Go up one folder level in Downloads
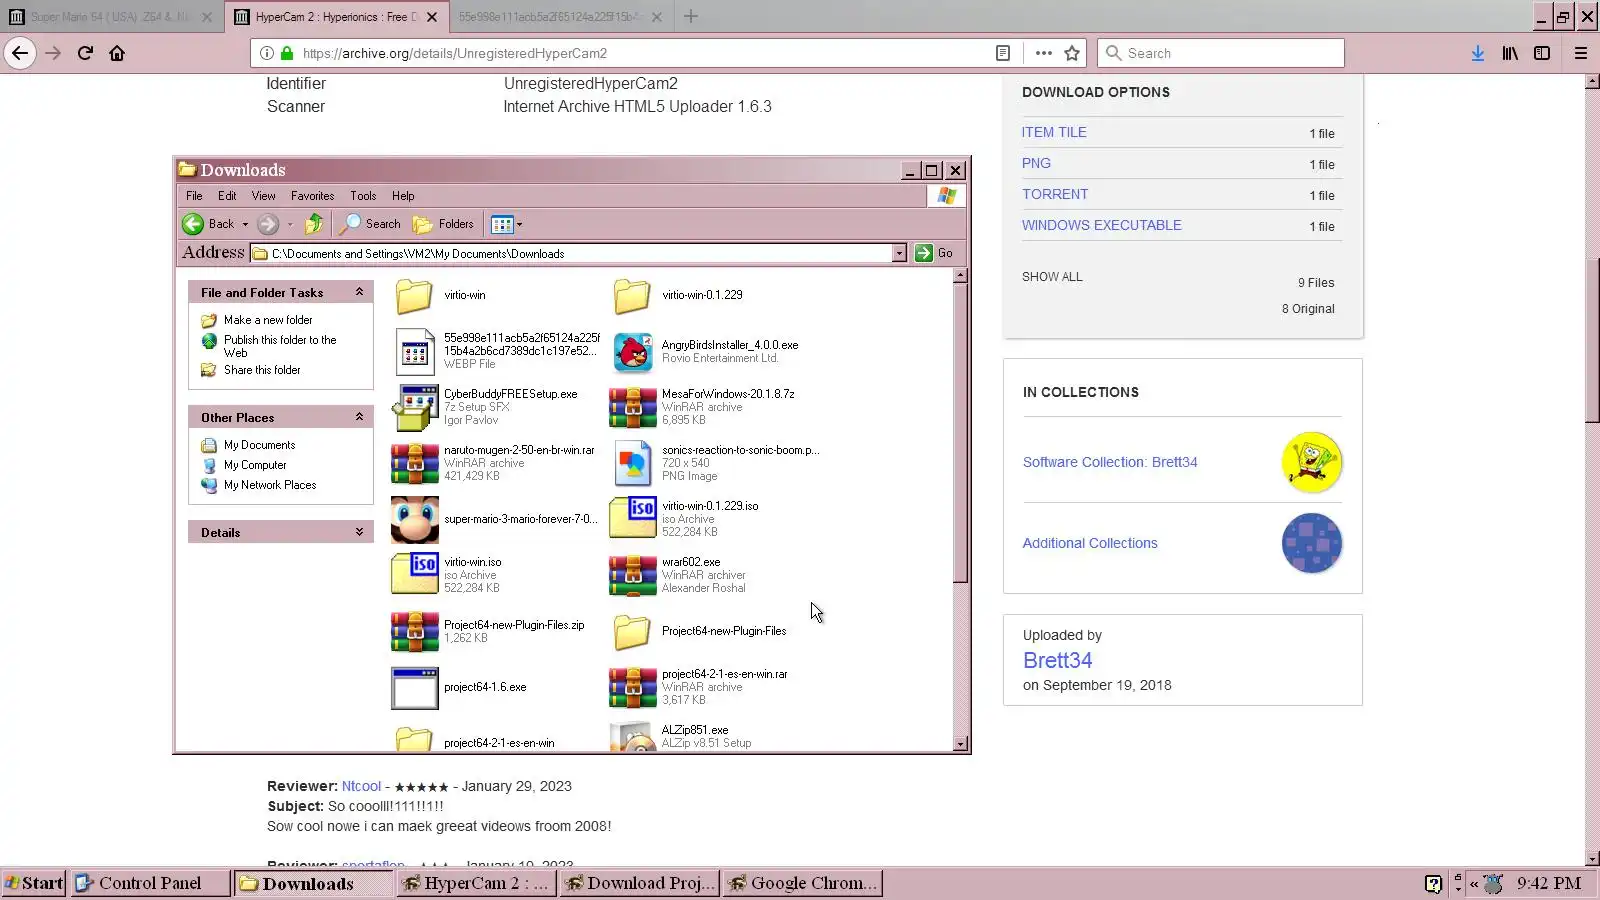 (314, 224)
